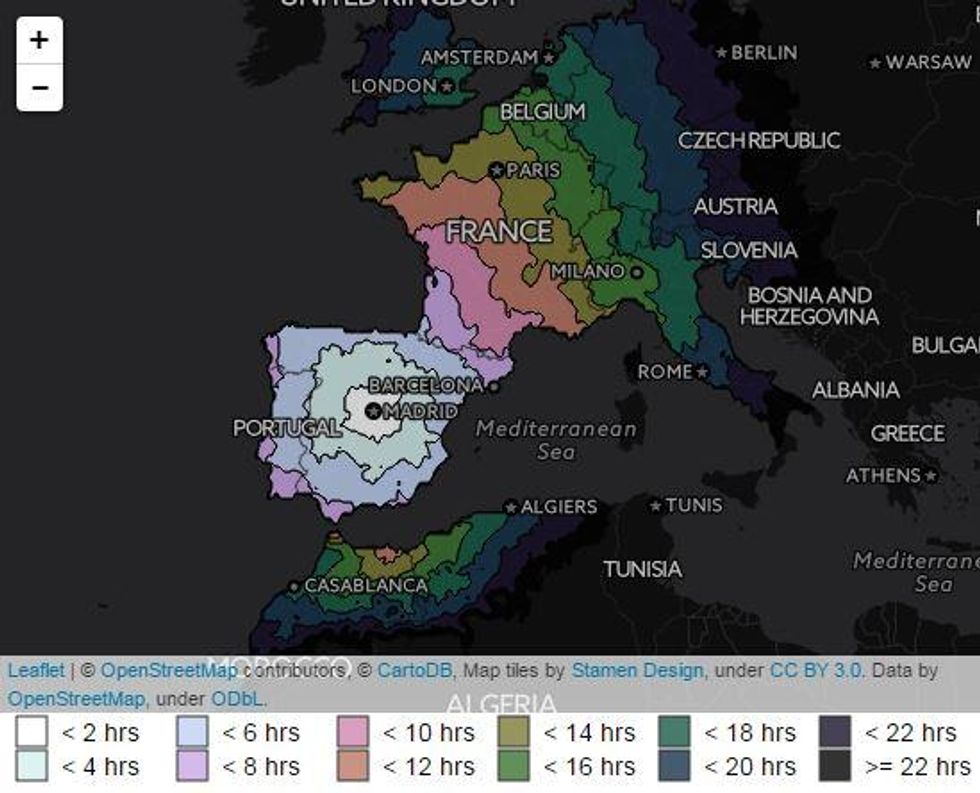The height and width of the screenshot is (793, 980).
Task: Click the Milano city marker
Action: coord(636,272)
